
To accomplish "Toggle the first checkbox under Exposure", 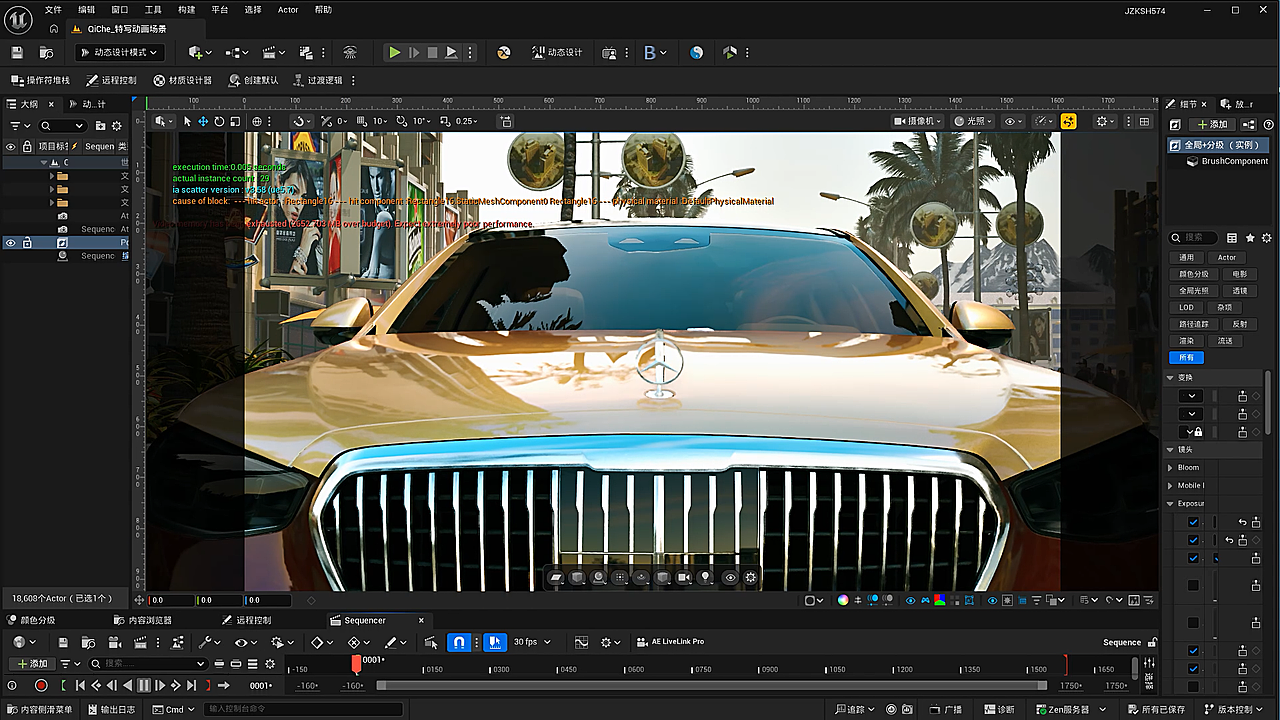I will pos(1193,522).
